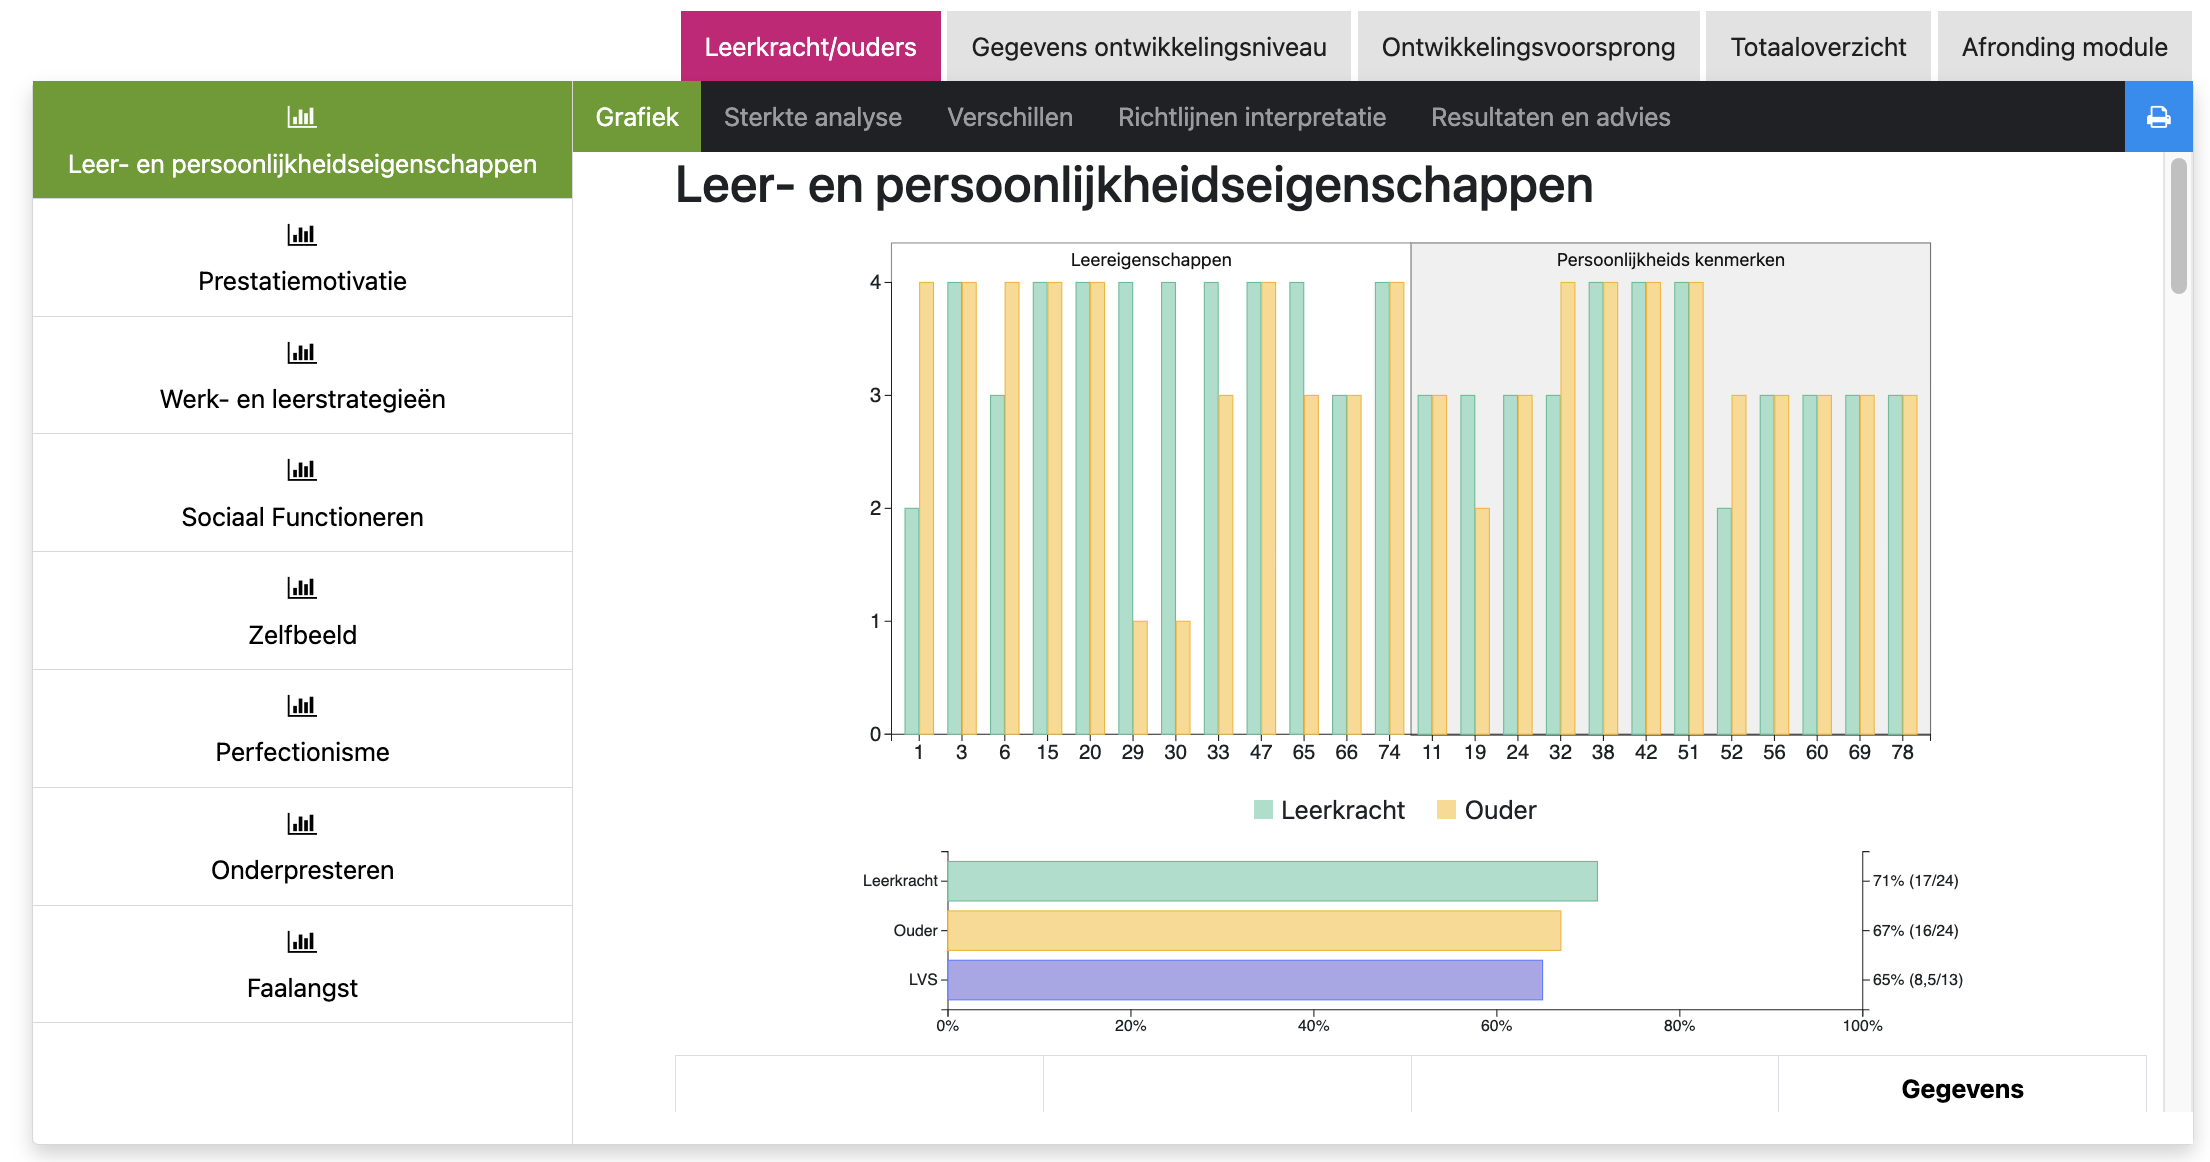The height and width of the screenshot is (1162, 2210).
Task: Click the Leer- en persoonlijkheidseigenschappen chart icon
Action: [x=301, y=116]
